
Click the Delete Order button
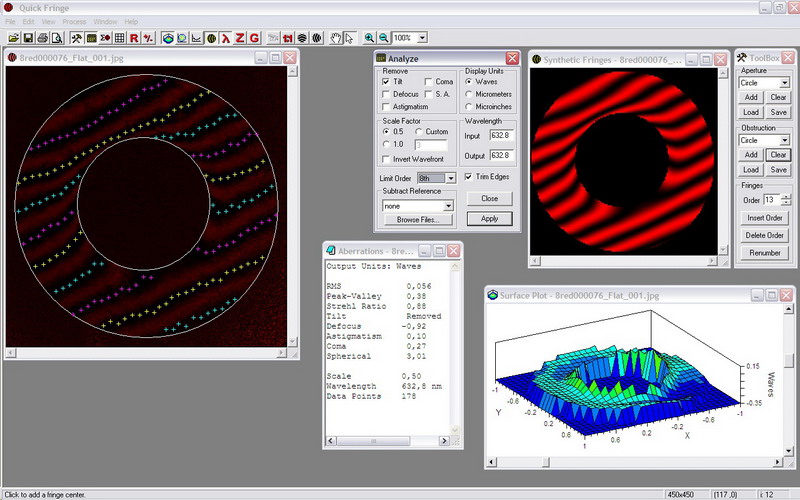click(x=764, y=235)
